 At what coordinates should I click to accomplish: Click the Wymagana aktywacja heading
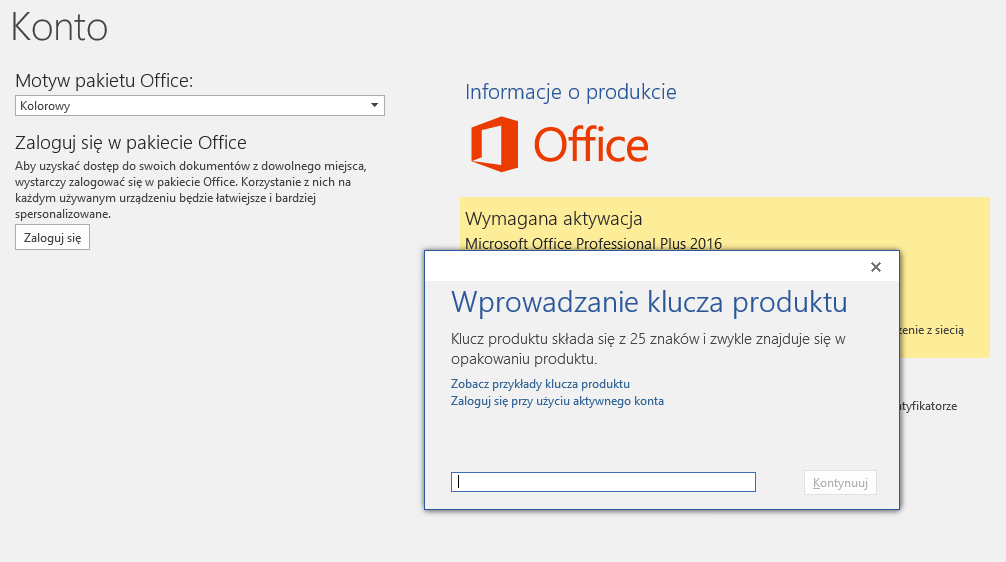coord(554,219)
